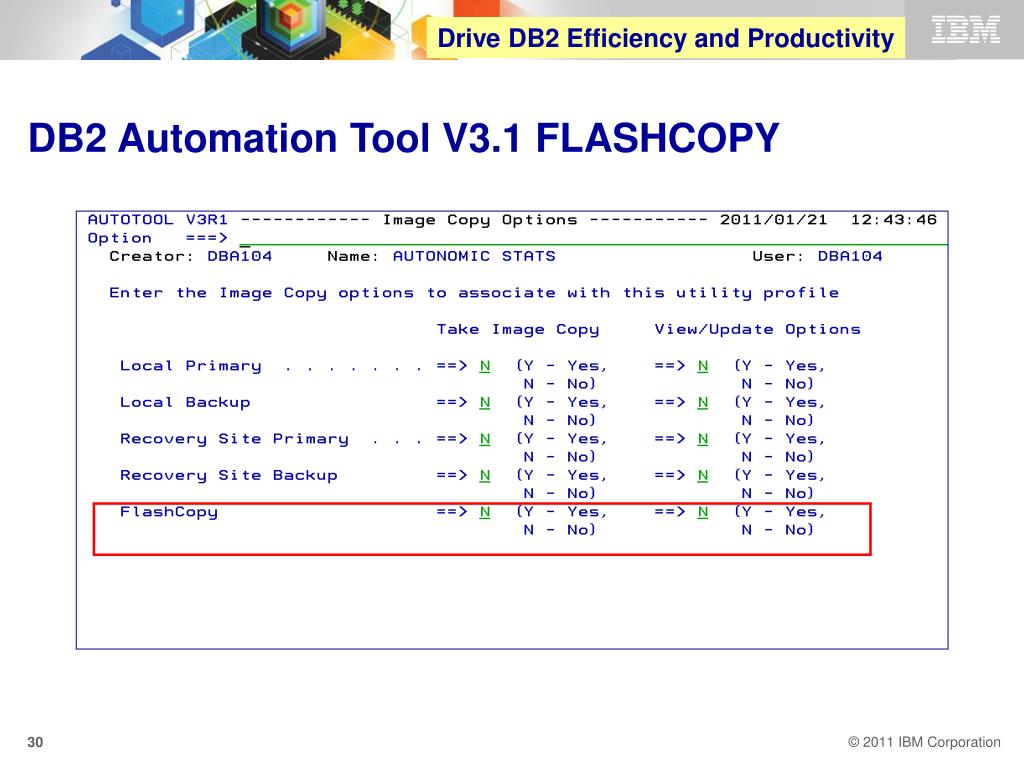
Task: Click the AUTOTOOL V3R1 panel identifier
Action: [x=157, y=219]
